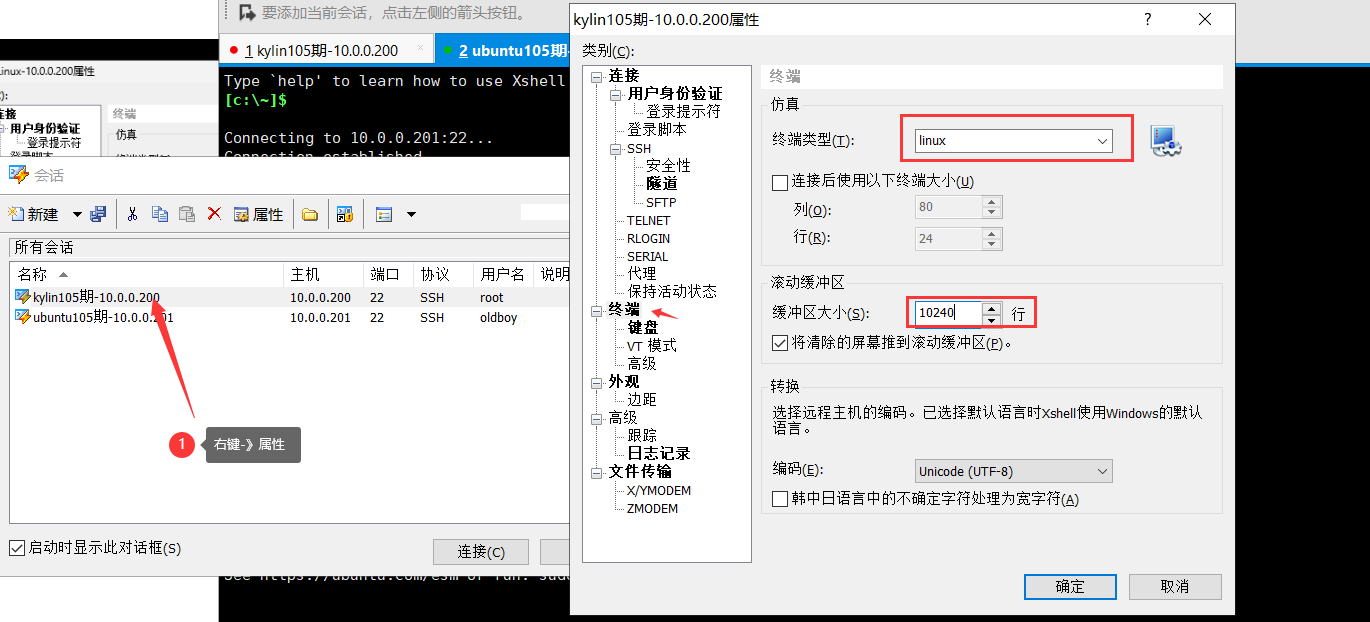The height and width of the screenshot is (622, 1370).
Task: Increase columns with 列 spinner up arrow
Action: tap(991, 203)
